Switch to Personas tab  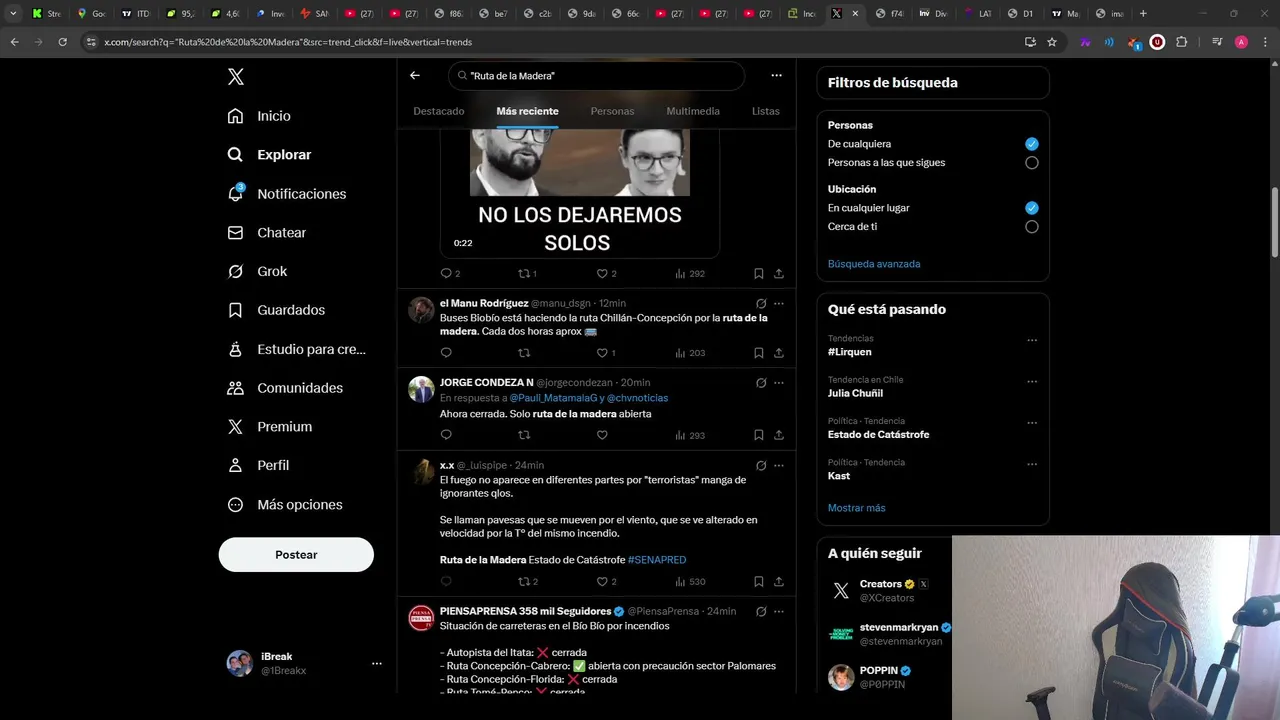point(612,111)
